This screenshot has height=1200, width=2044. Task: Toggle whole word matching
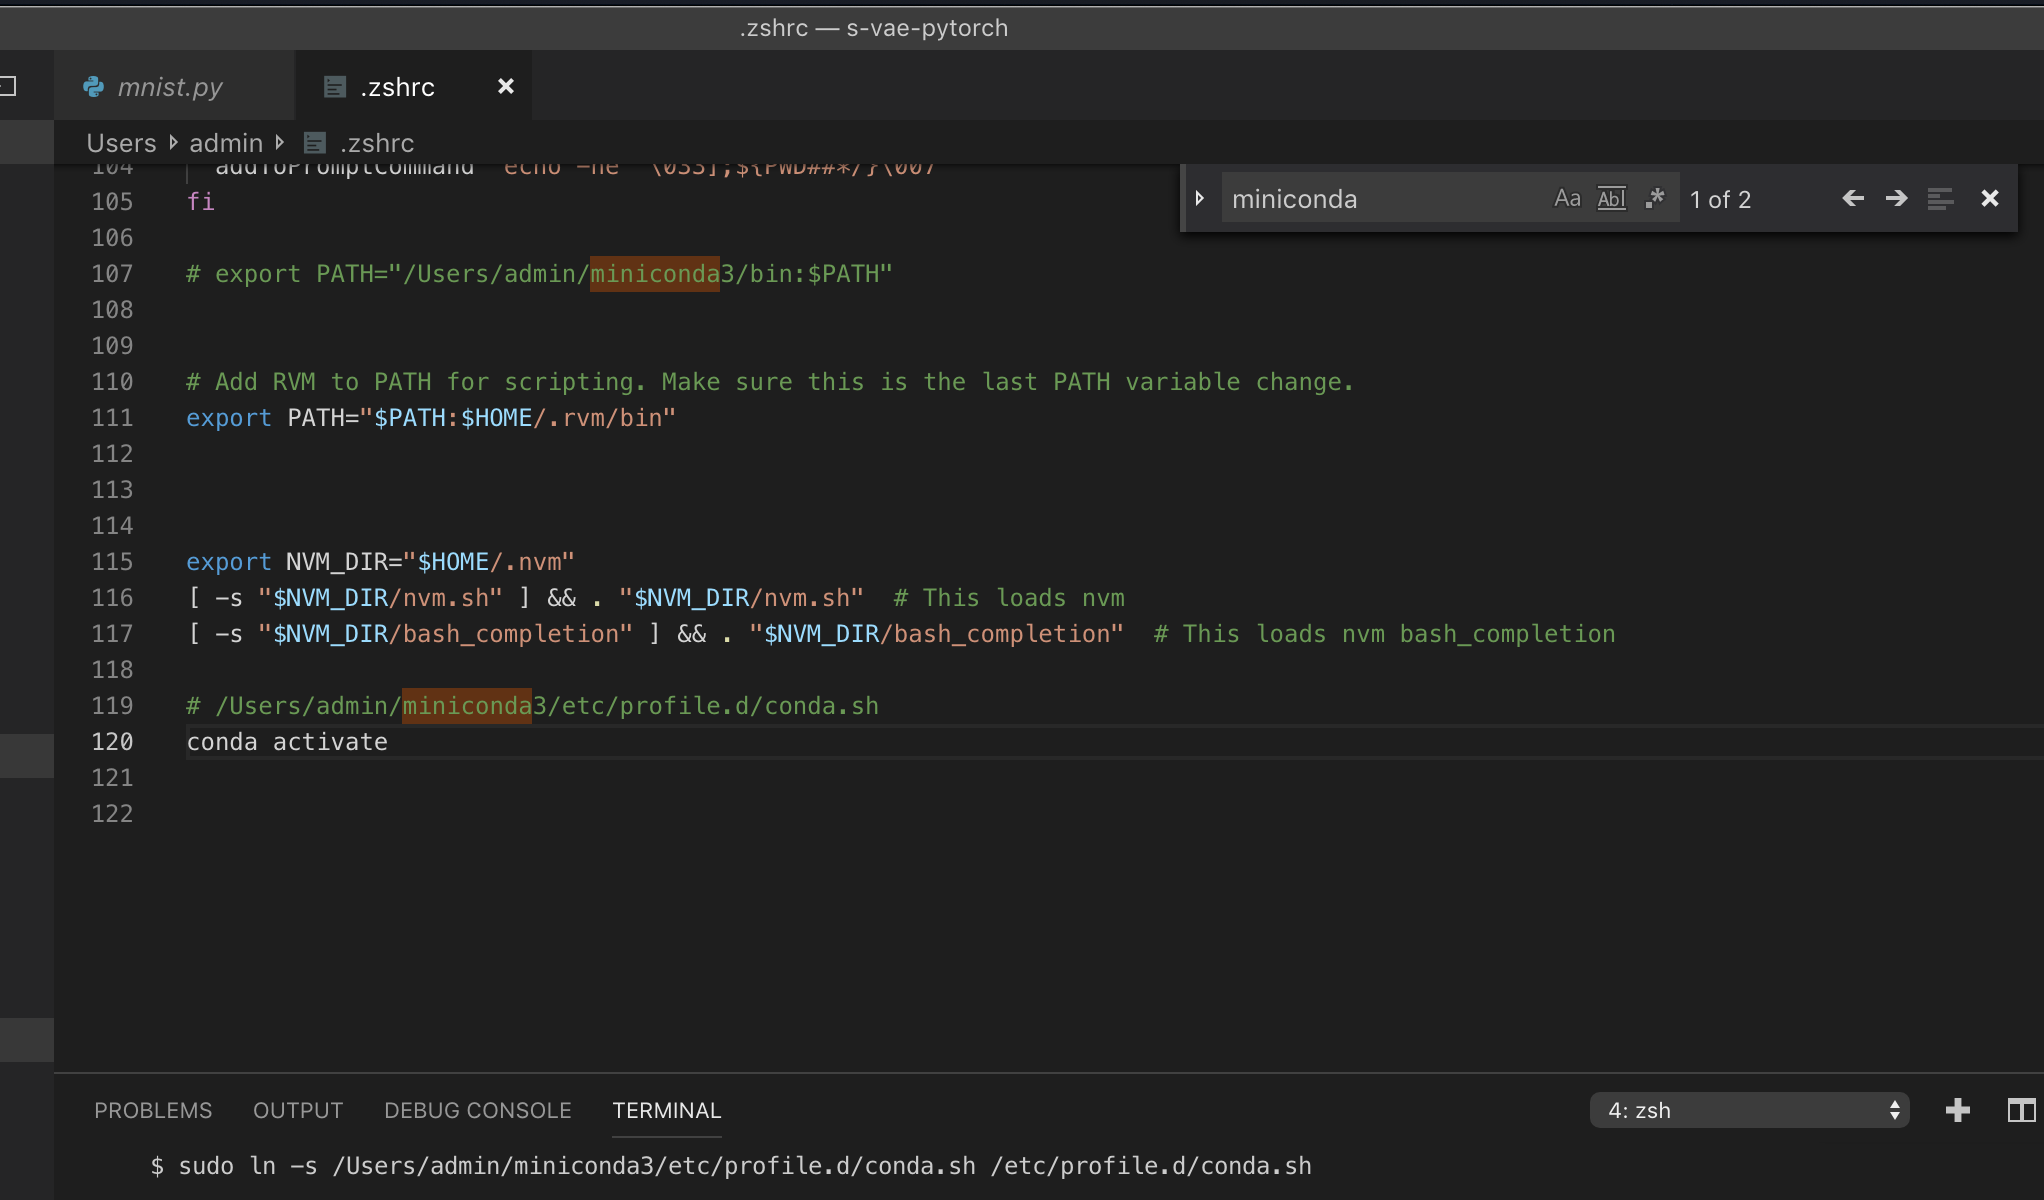(x=1611, y=198)
